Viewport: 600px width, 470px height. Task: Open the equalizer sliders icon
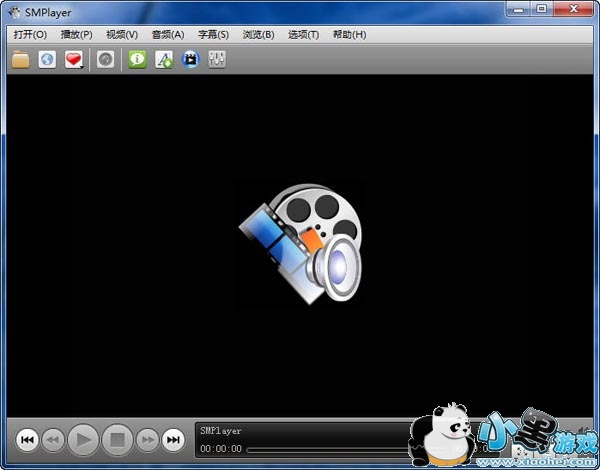click(217, 60)
